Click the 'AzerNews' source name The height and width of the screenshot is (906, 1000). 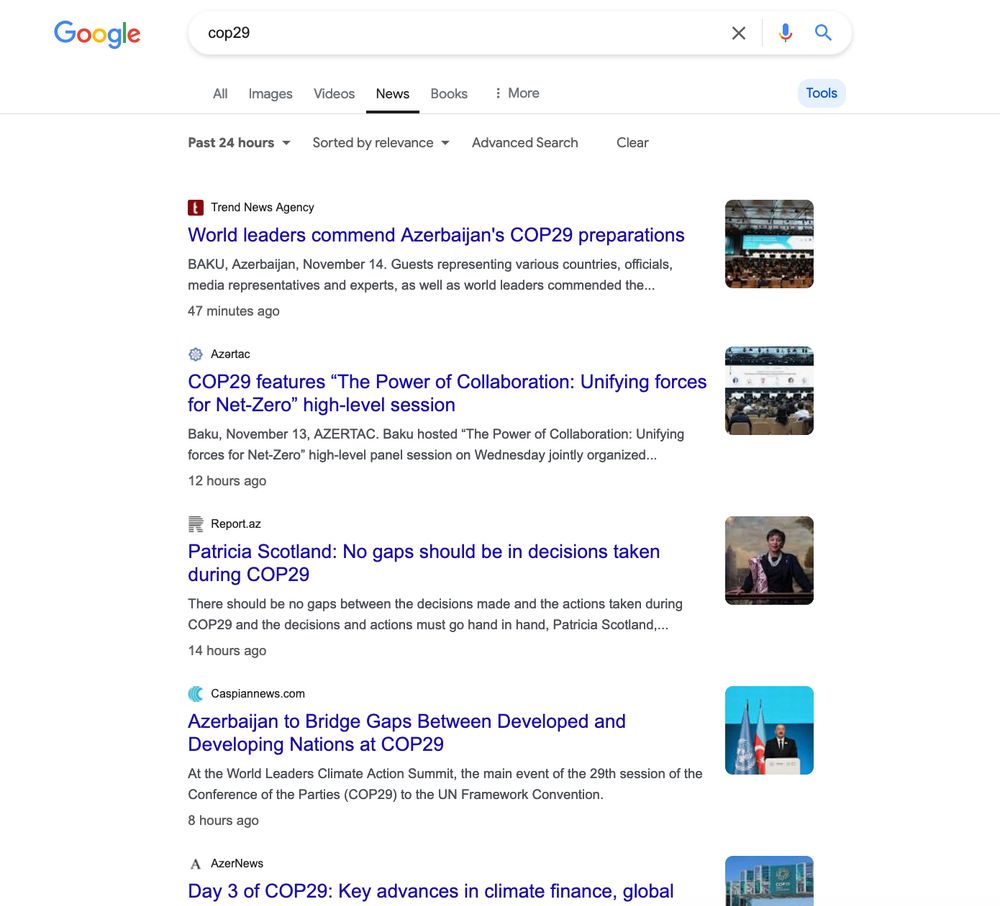point(237,863)
